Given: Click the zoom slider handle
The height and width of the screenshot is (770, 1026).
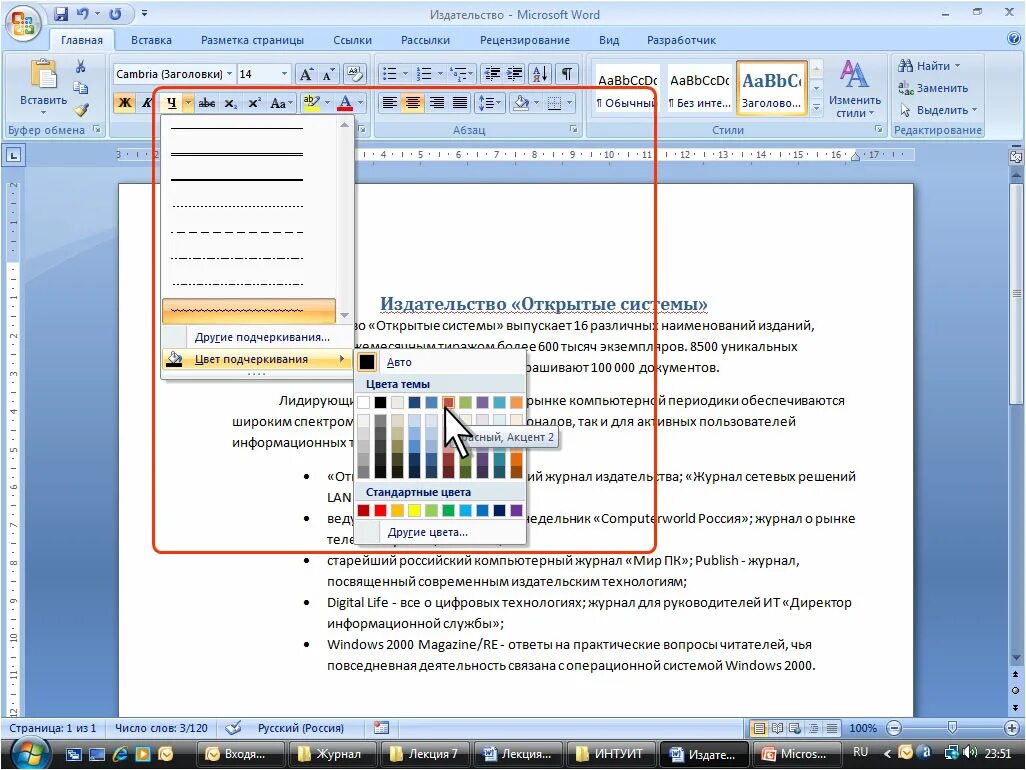Looking at the screenshot, I should (x=952, y=727).
